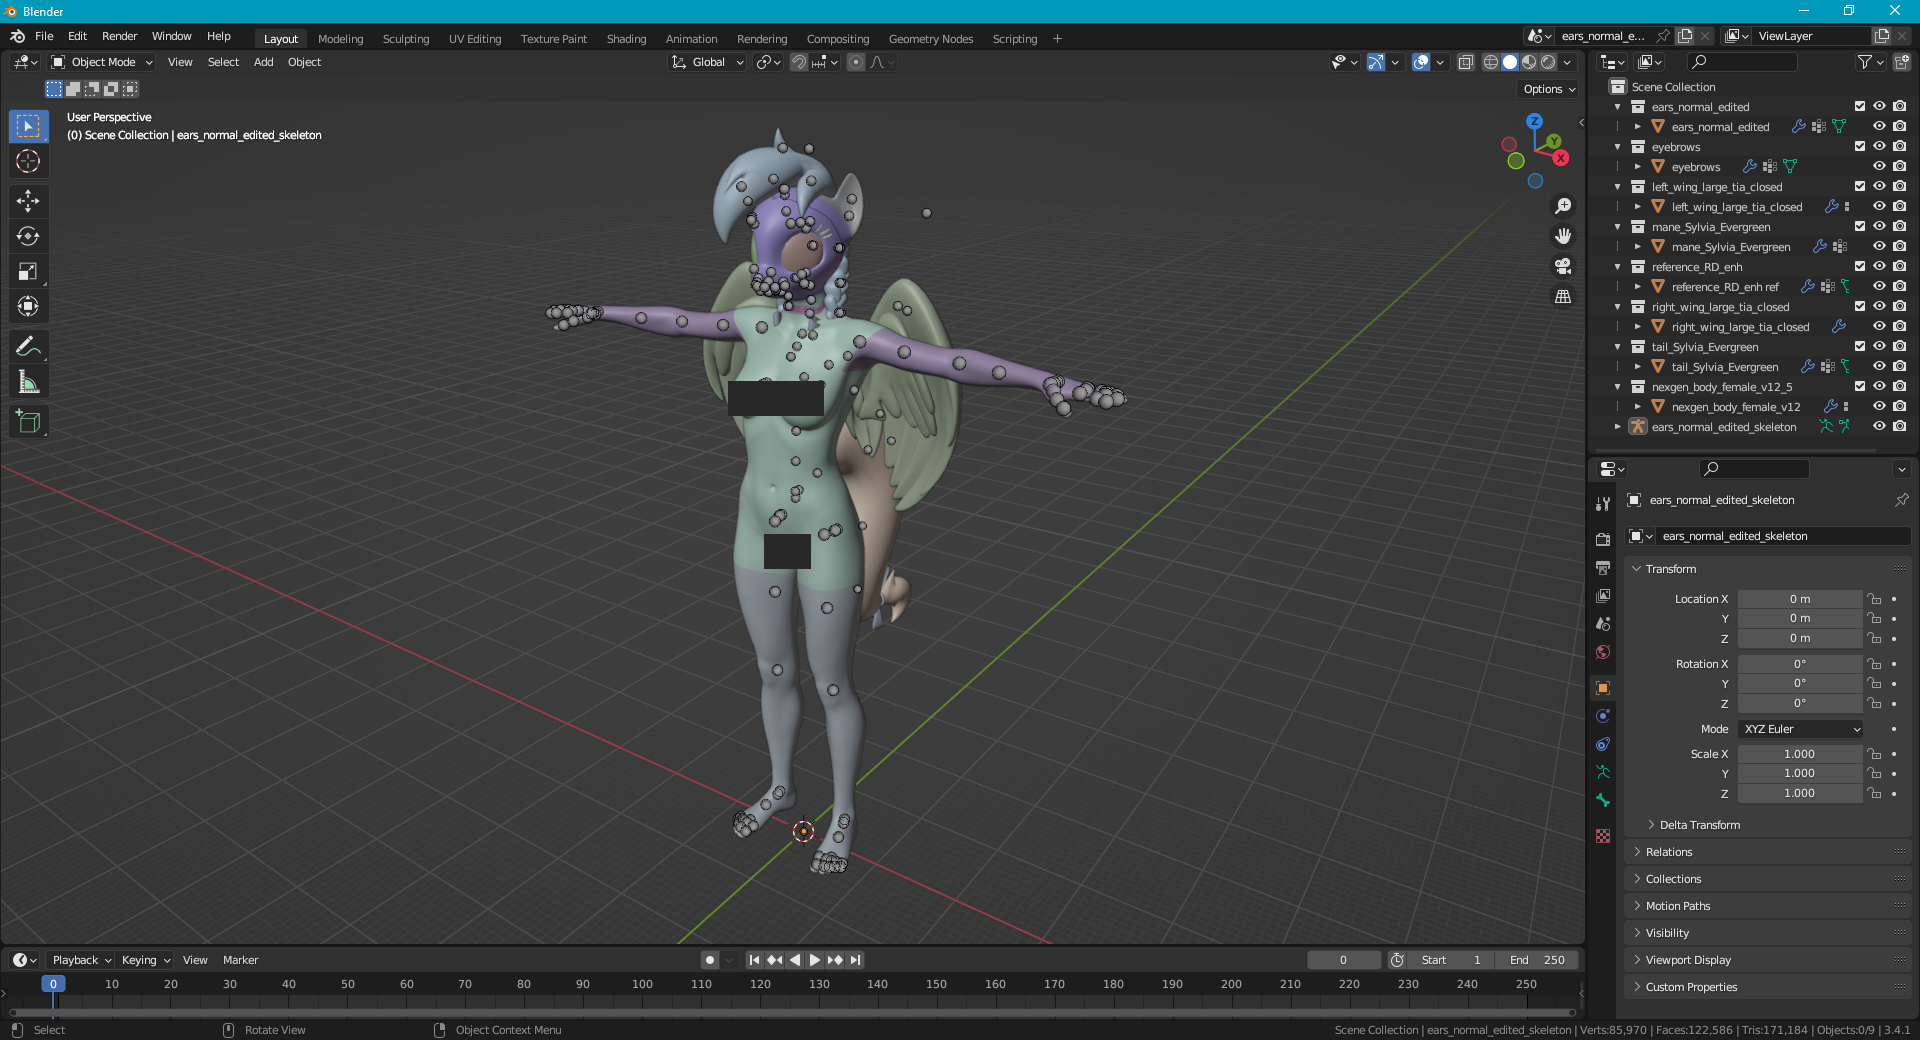Switch to wireframe viewport shading
Screen dimensions: 1920x1040
[x=1490, y=62]
